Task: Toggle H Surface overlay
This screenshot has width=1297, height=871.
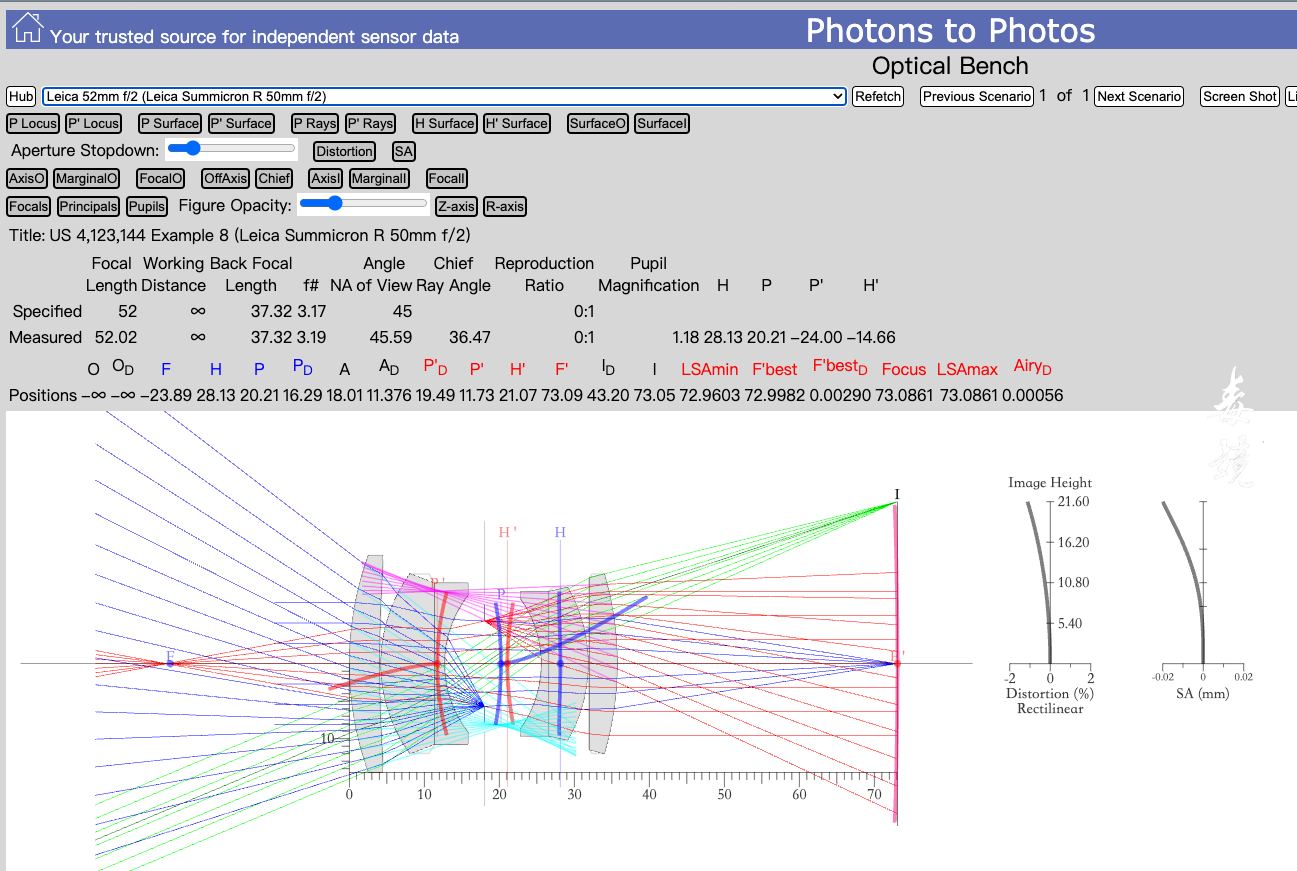Action: [x=444, y=124]
